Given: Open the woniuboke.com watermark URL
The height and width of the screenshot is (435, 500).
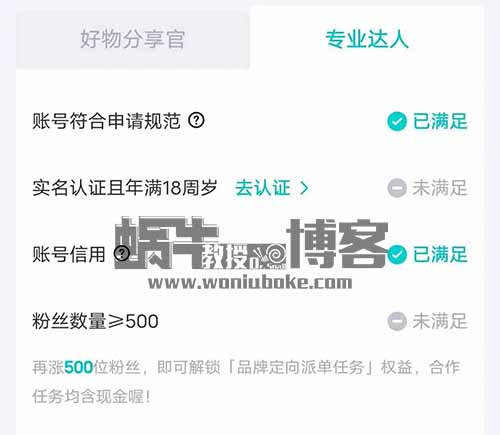Looking at the screenshot, I should point(250,283).
